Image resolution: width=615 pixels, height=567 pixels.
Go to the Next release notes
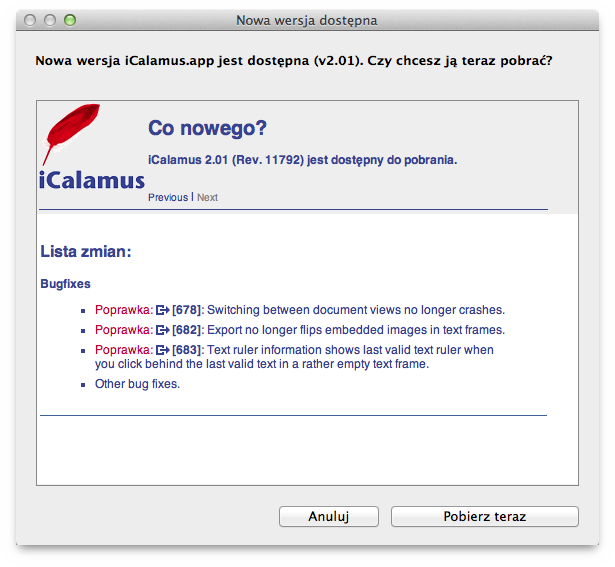click(x=207, y=198)
